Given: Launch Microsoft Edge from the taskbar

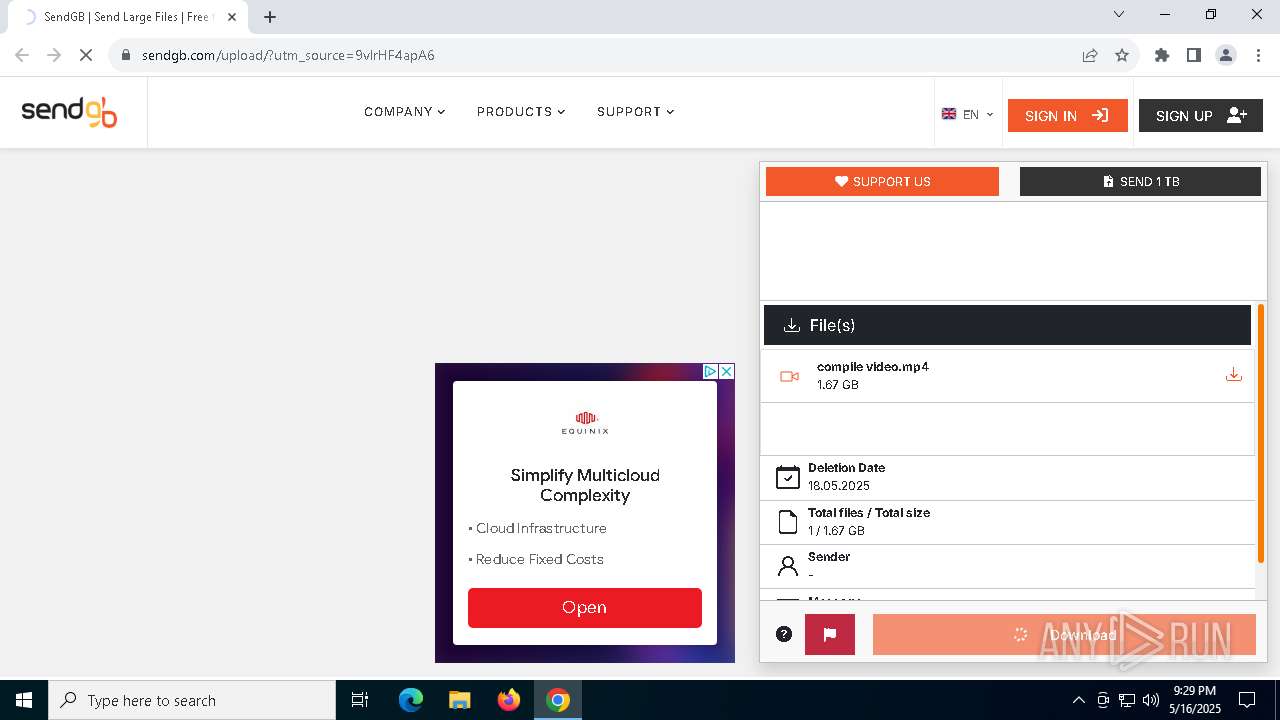Looking at the screenshot, I should (411, 700).
